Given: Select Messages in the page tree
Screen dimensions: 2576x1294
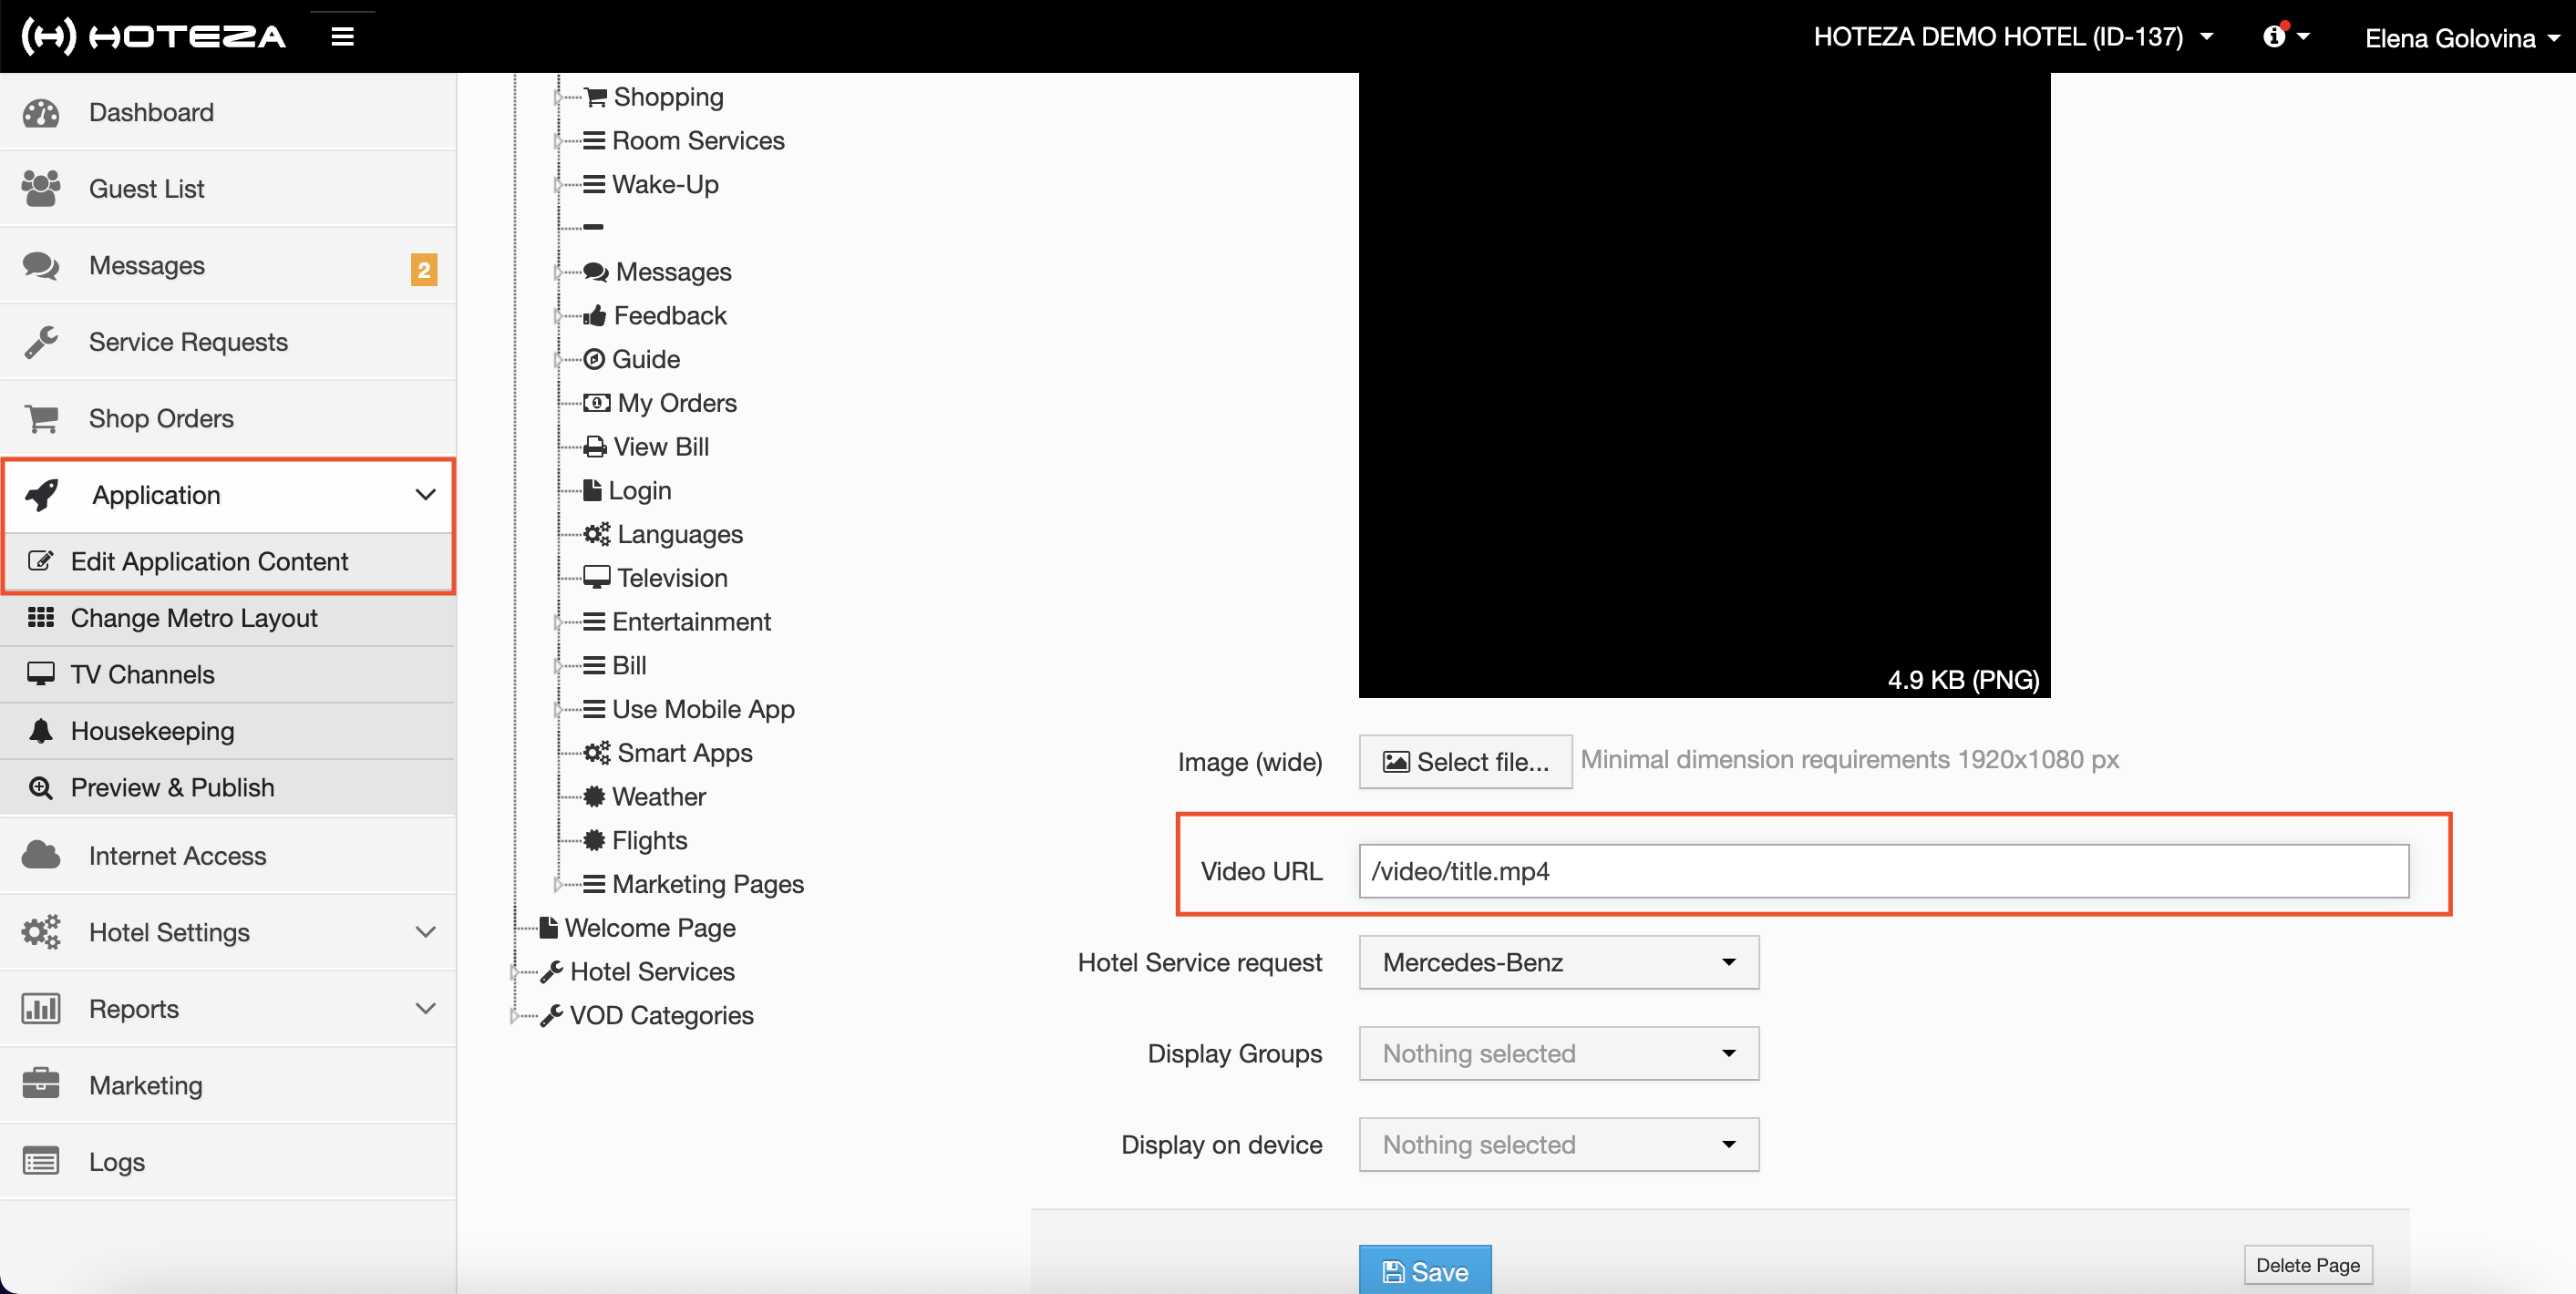Looking at the screenshot, I should 673,272.
